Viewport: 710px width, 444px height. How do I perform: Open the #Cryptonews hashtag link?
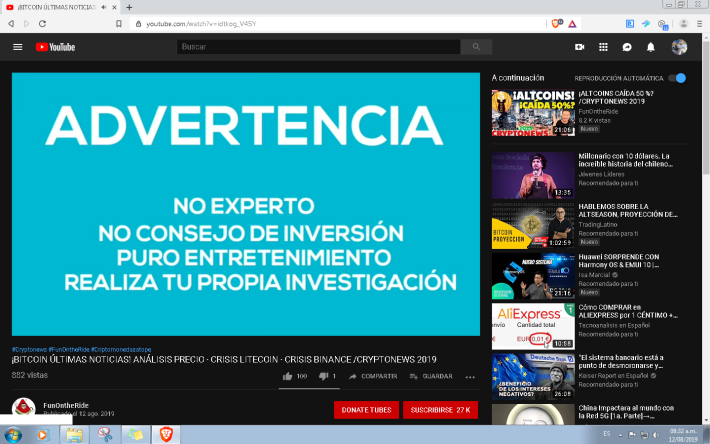coord(29,349)
